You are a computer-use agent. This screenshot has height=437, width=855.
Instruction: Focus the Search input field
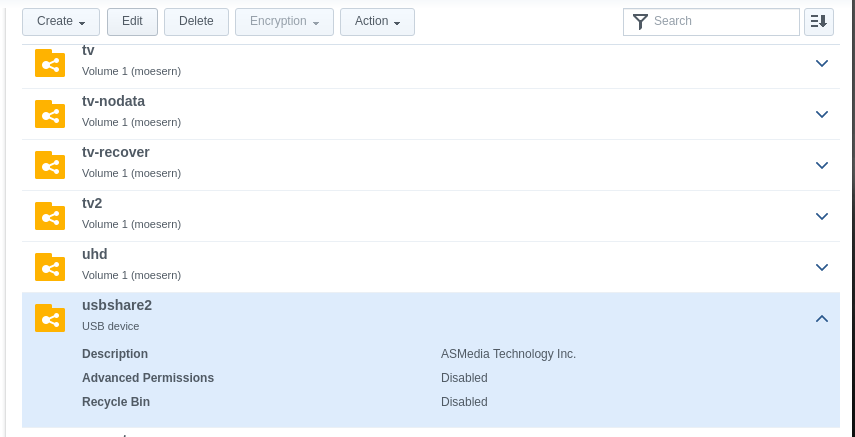click(x=722, y=21)
